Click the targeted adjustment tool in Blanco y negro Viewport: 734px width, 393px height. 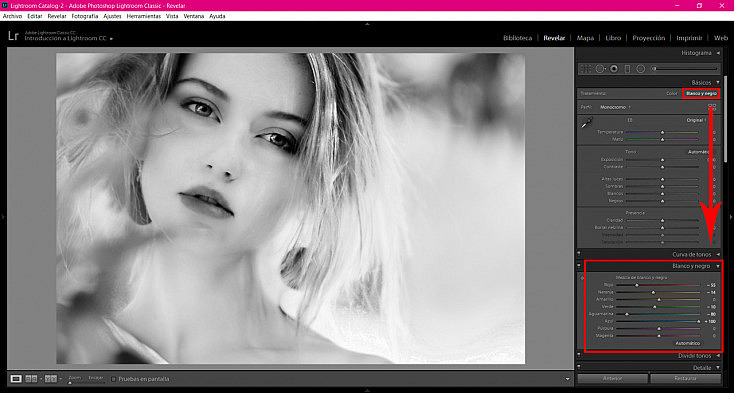click(582, 278)
